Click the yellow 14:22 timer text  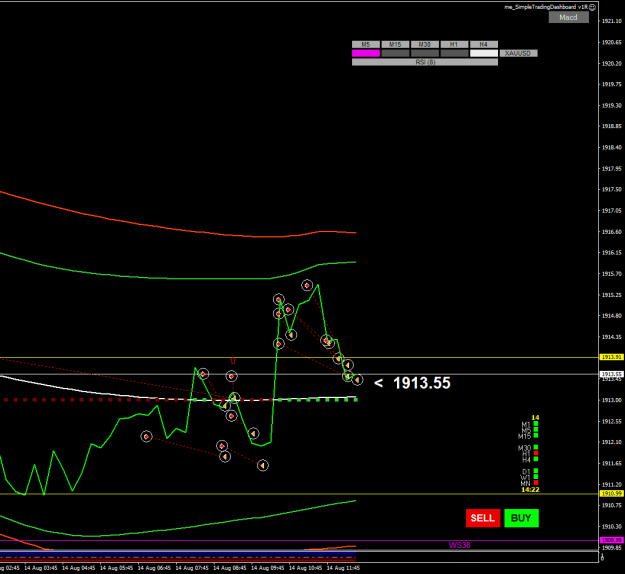[530, 489]
